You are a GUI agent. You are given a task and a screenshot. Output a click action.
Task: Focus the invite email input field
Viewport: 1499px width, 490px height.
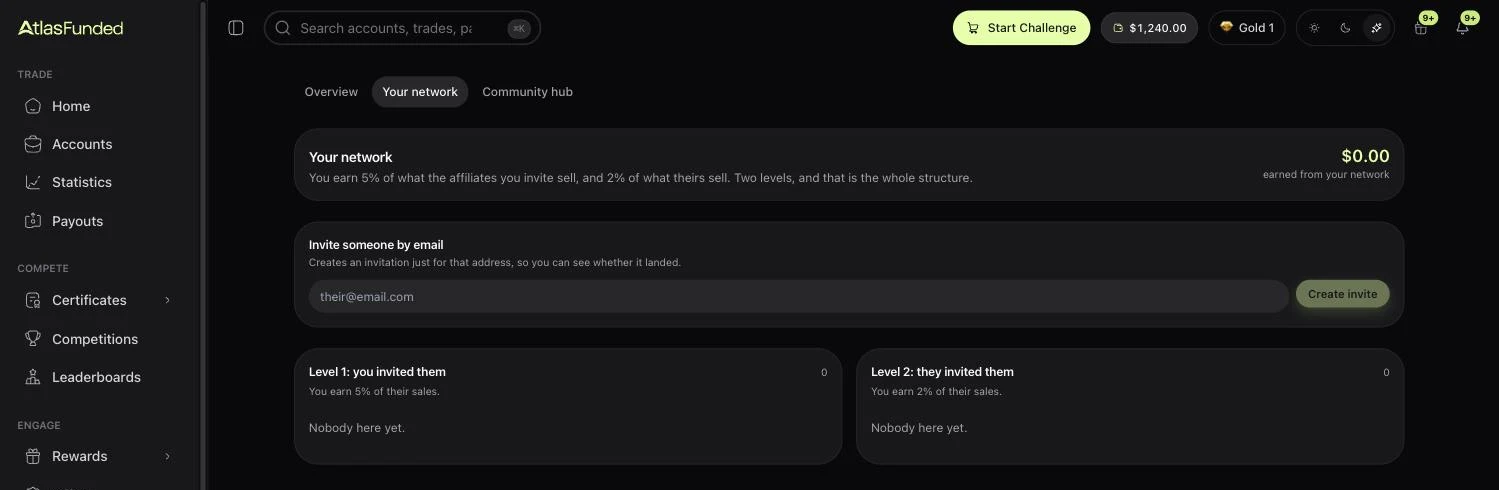pyautogui.click(x=799, y=297)
